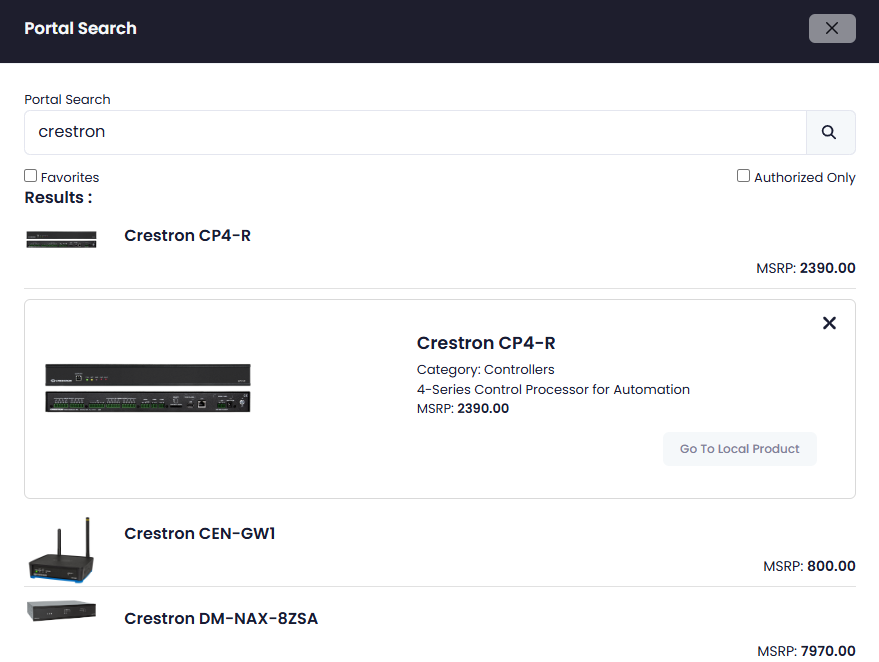Screen dimensions: 879x662
Task: Click the Favorites label text
Action: click(x=70, y=177)
